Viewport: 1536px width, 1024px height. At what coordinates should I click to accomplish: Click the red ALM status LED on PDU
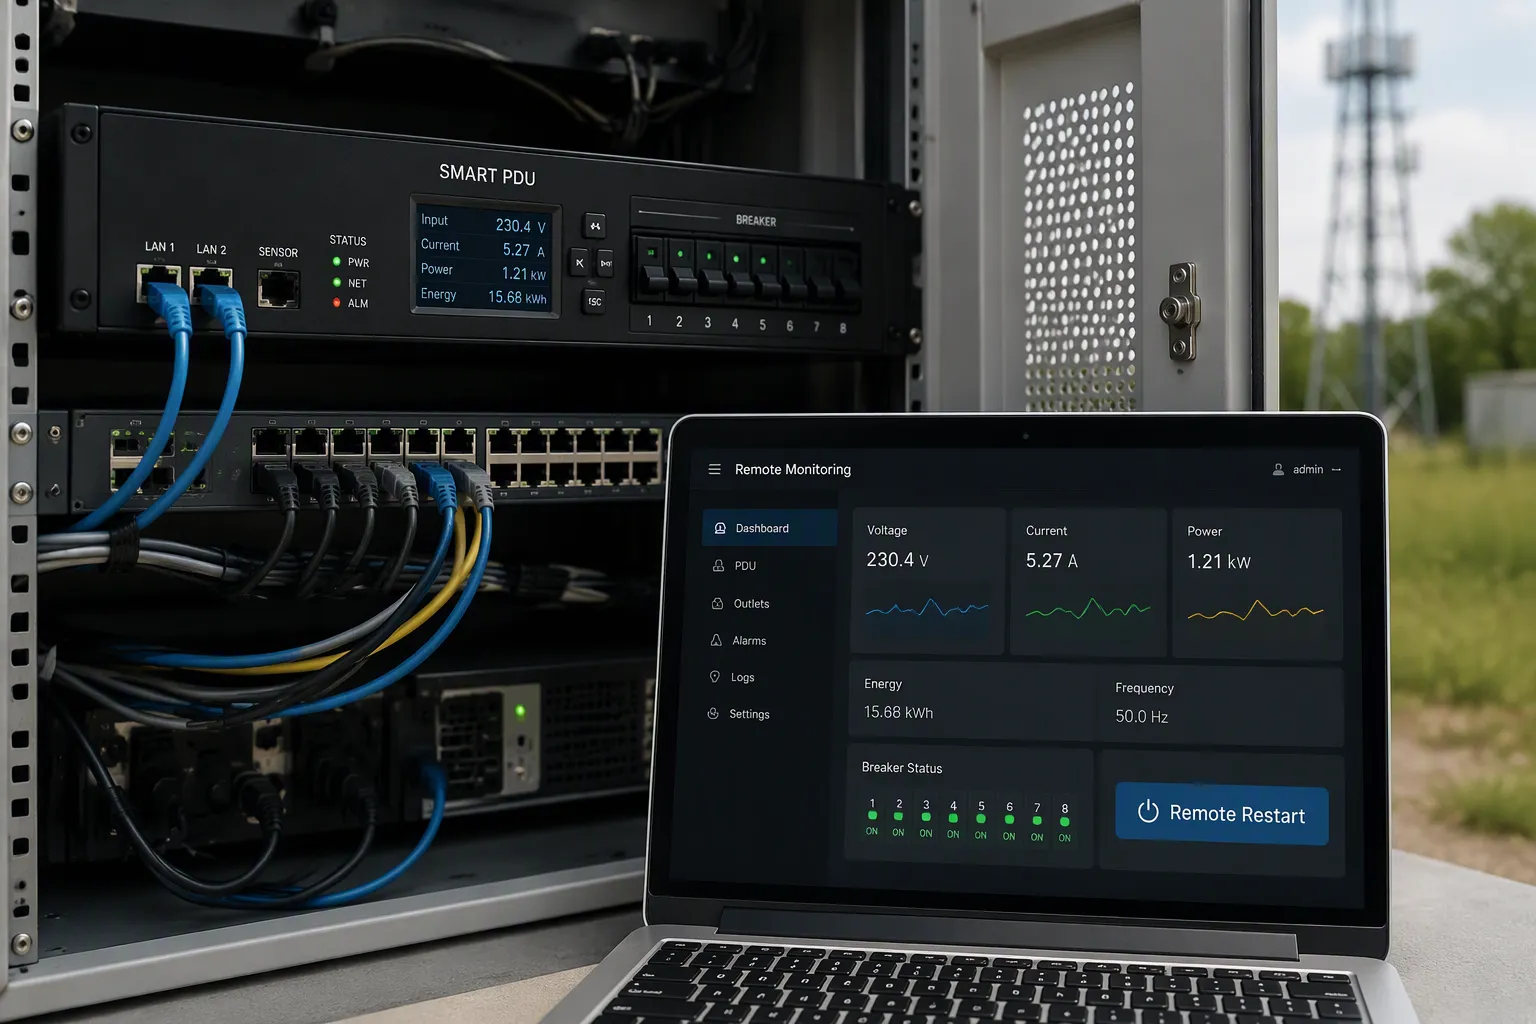coord(336,302)
